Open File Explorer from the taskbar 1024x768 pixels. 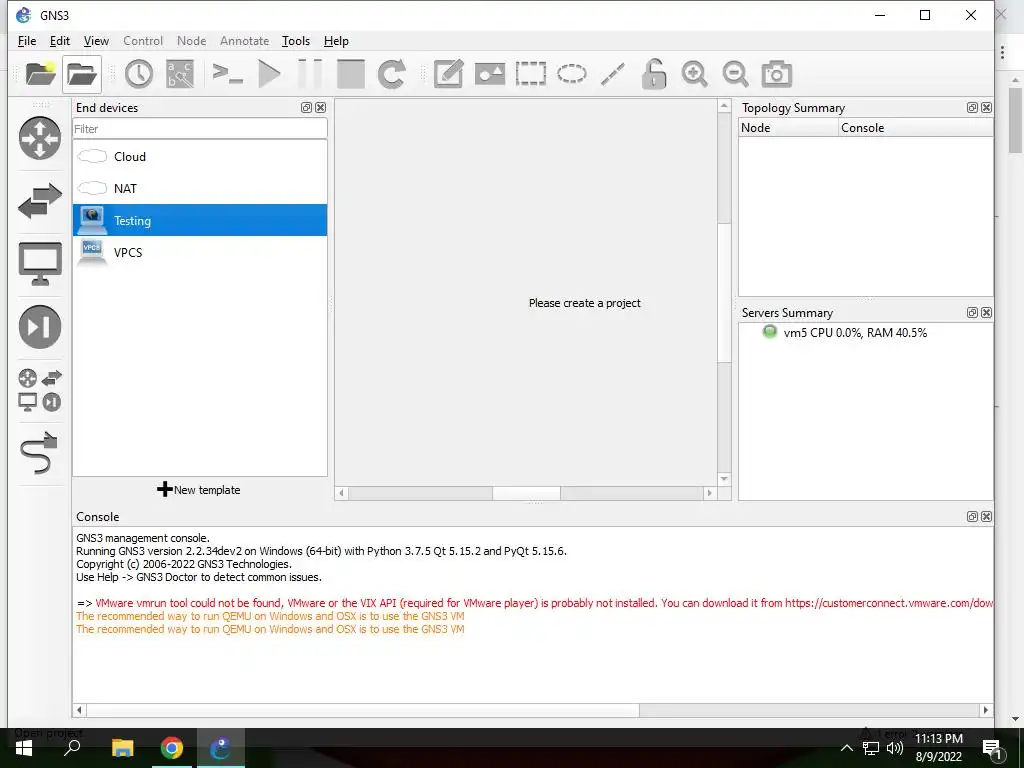[x=122, y=748]
